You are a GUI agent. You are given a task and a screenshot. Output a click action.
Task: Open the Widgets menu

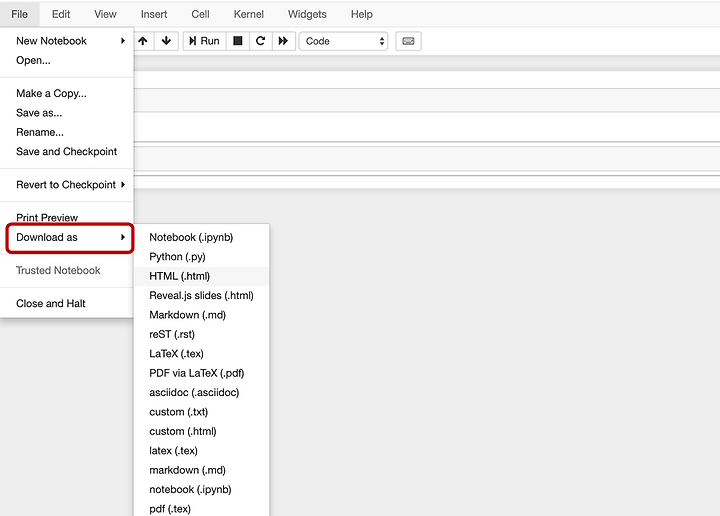(x=307, y=14)
